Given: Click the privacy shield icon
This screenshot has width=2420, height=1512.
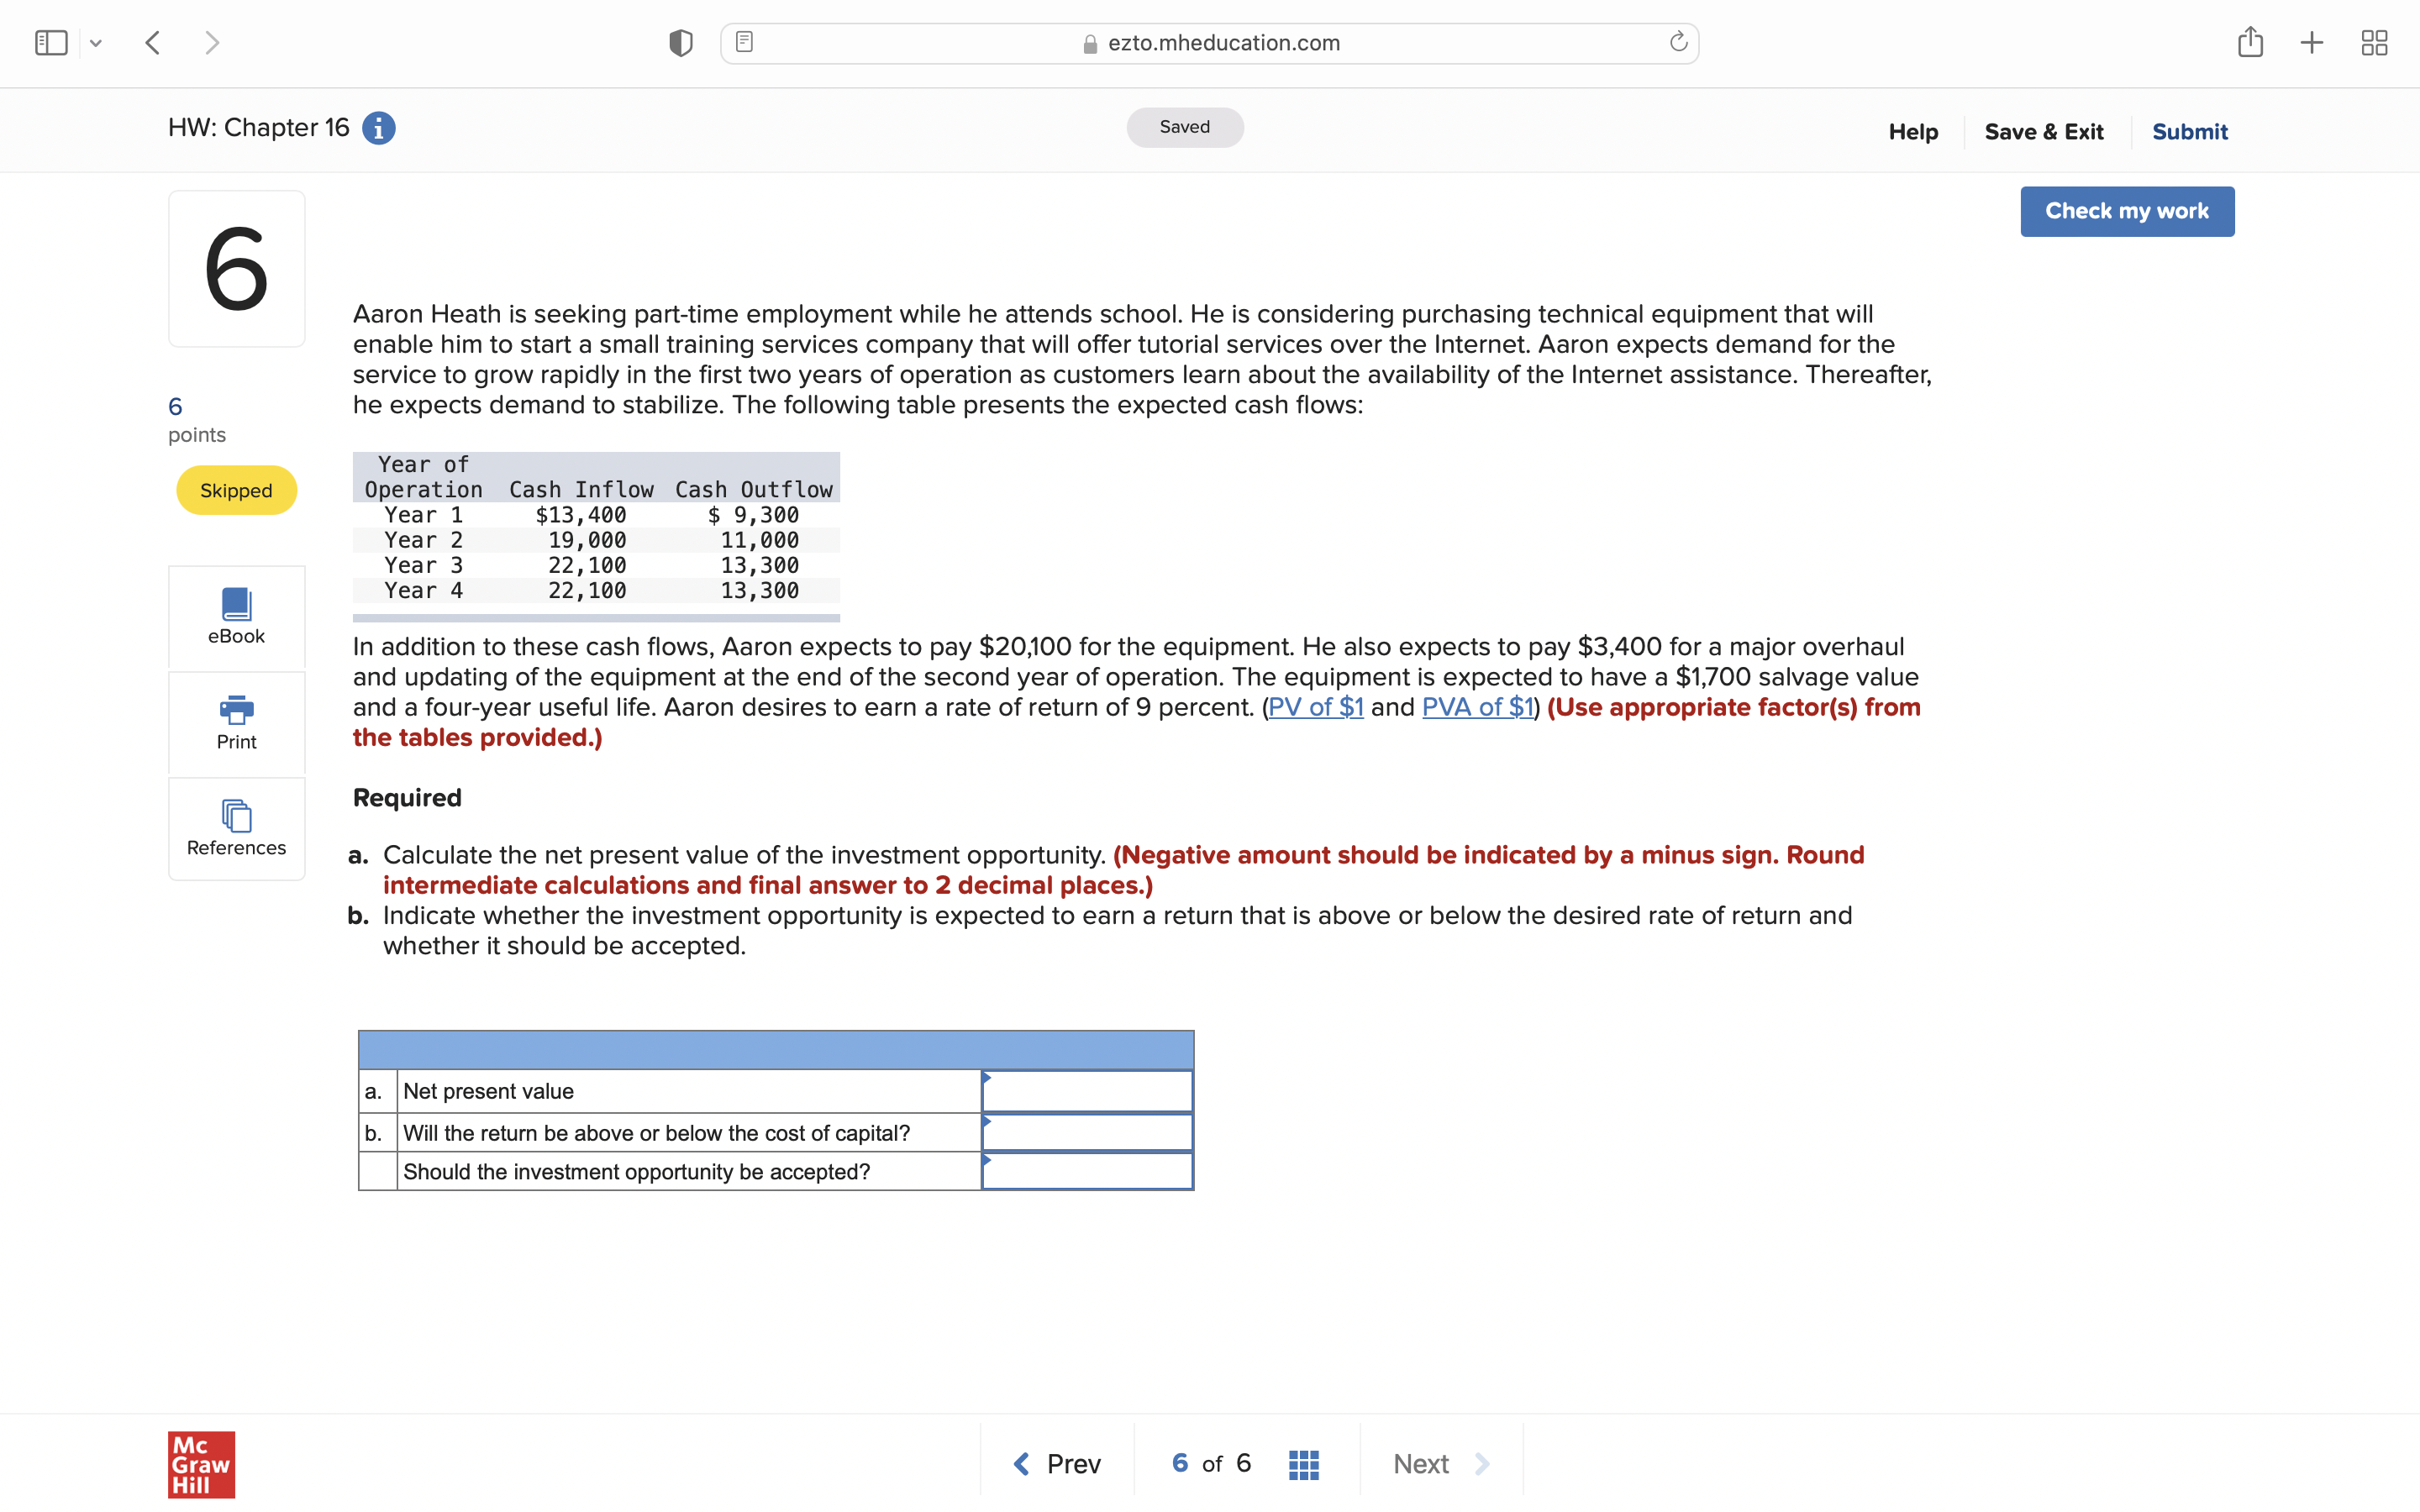Looking at the screenshot, I should point(680,43).
